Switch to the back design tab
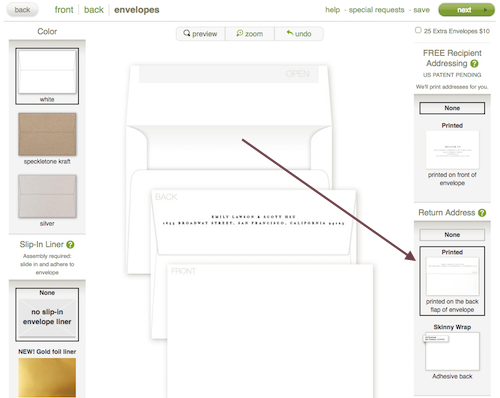Screen dimensions: 500x398 (94, 10)
